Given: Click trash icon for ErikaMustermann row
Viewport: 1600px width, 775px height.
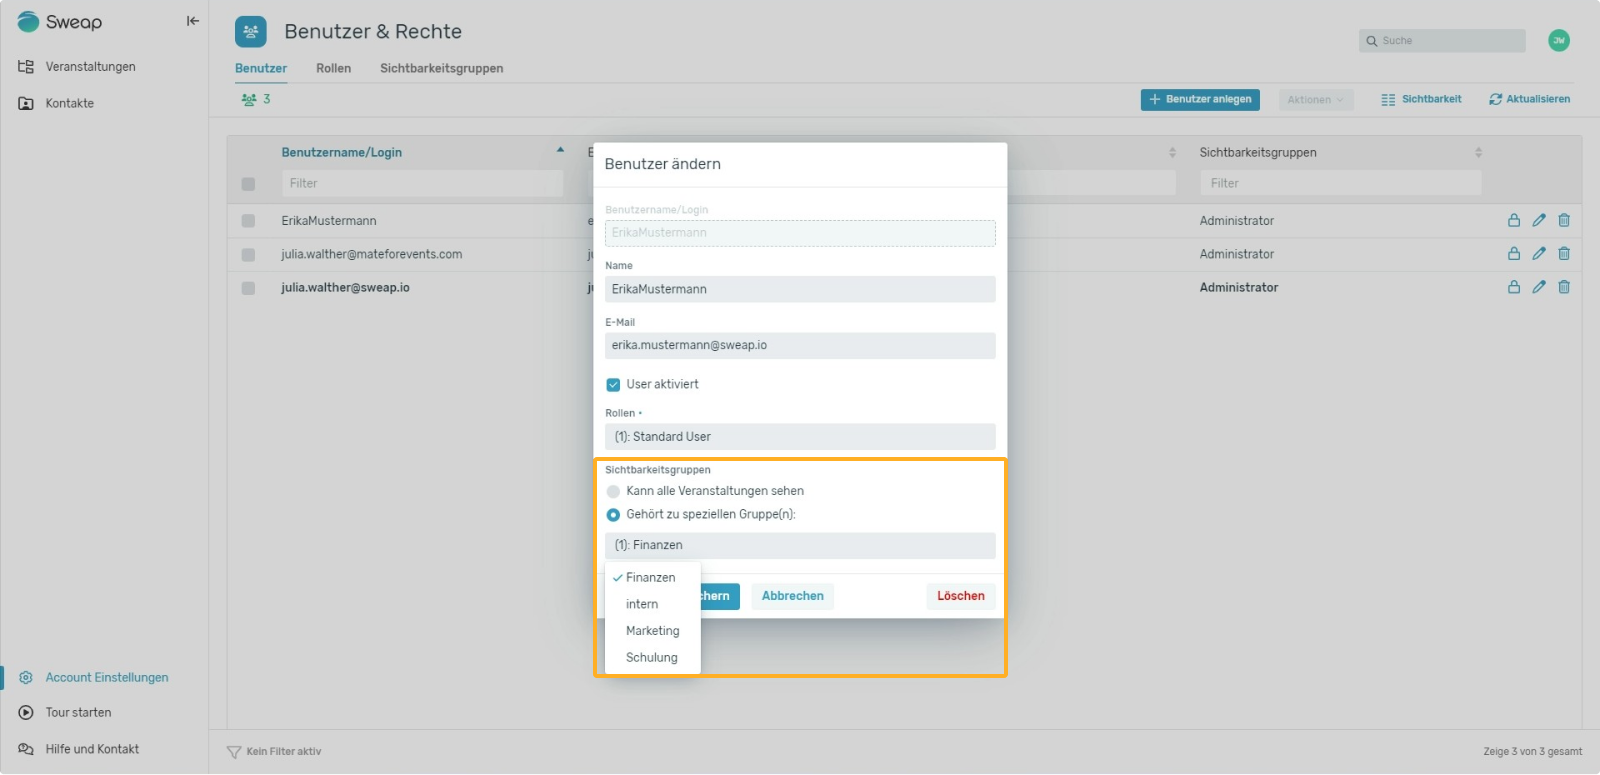Looking at the screenshot, I should (1564, 220).
